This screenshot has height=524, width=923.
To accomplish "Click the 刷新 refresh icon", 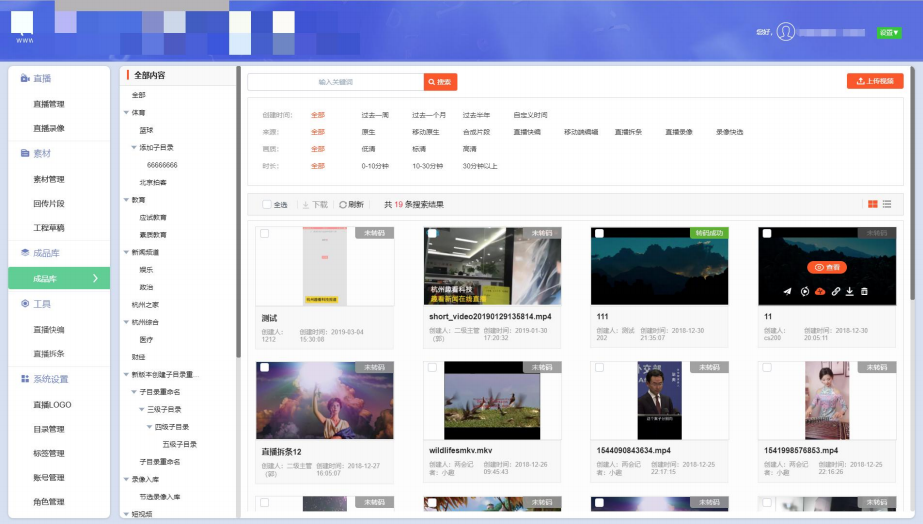I will click(343, 205).
